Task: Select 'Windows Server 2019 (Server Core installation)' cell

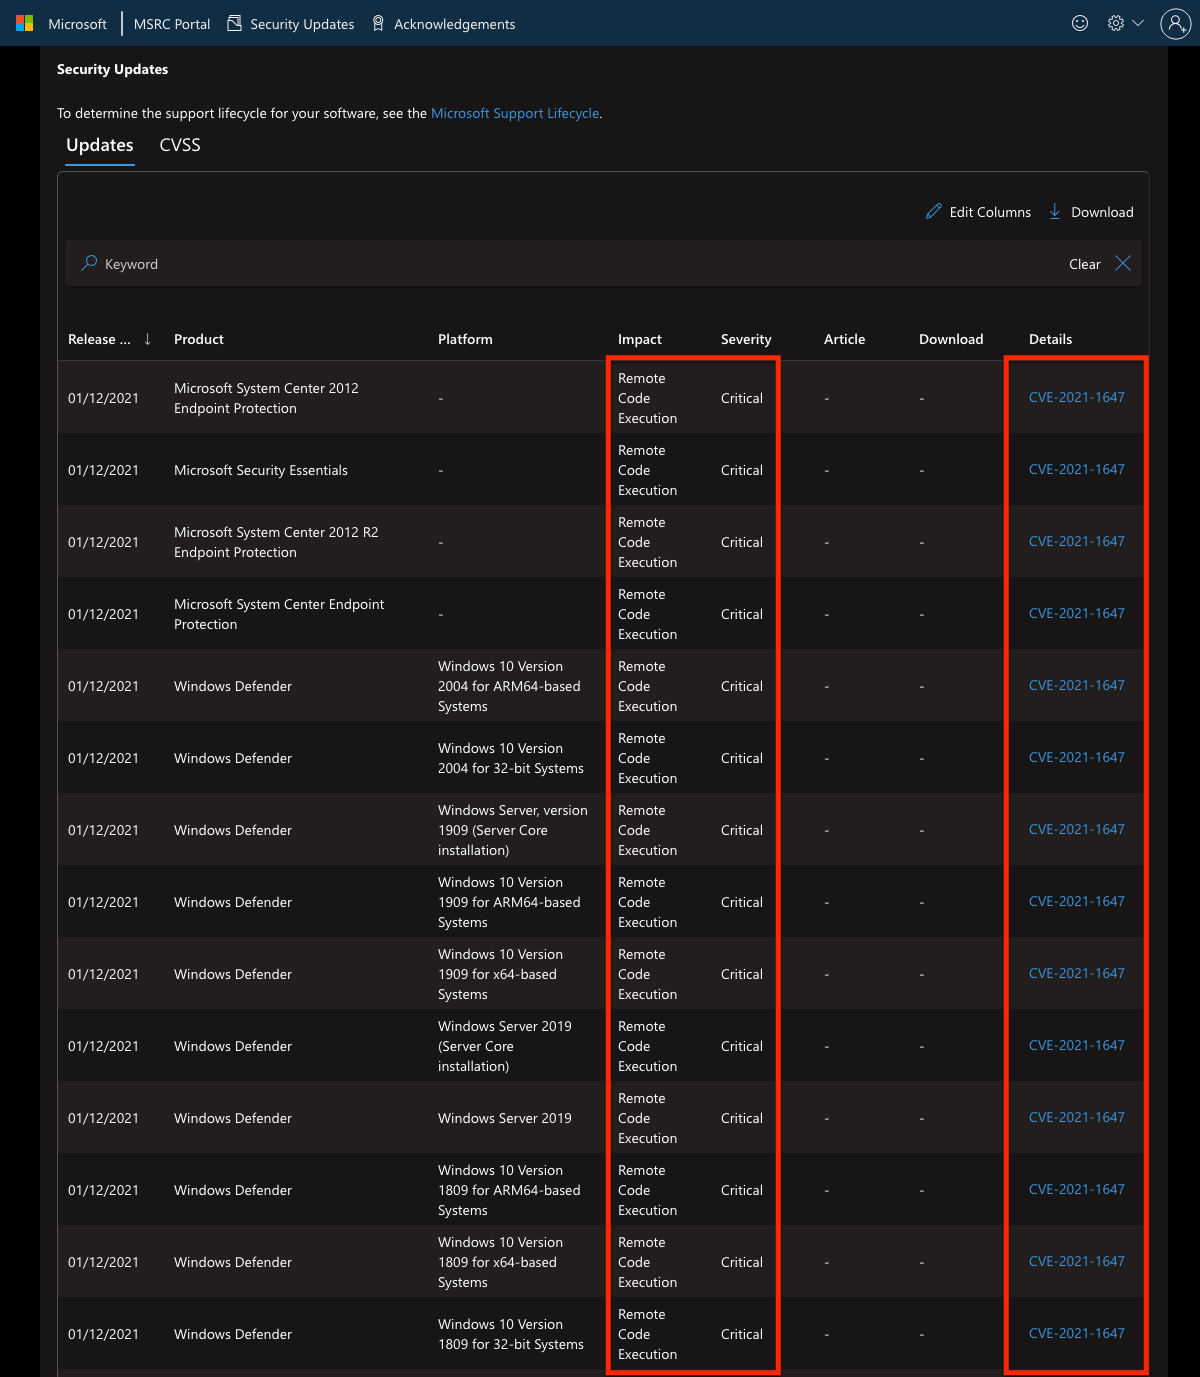Action: [505, 1046]
